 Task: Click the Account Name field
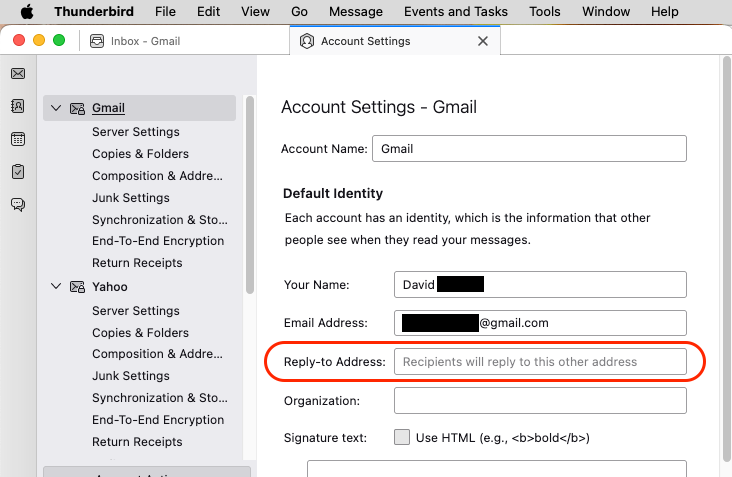coord(529,148)
